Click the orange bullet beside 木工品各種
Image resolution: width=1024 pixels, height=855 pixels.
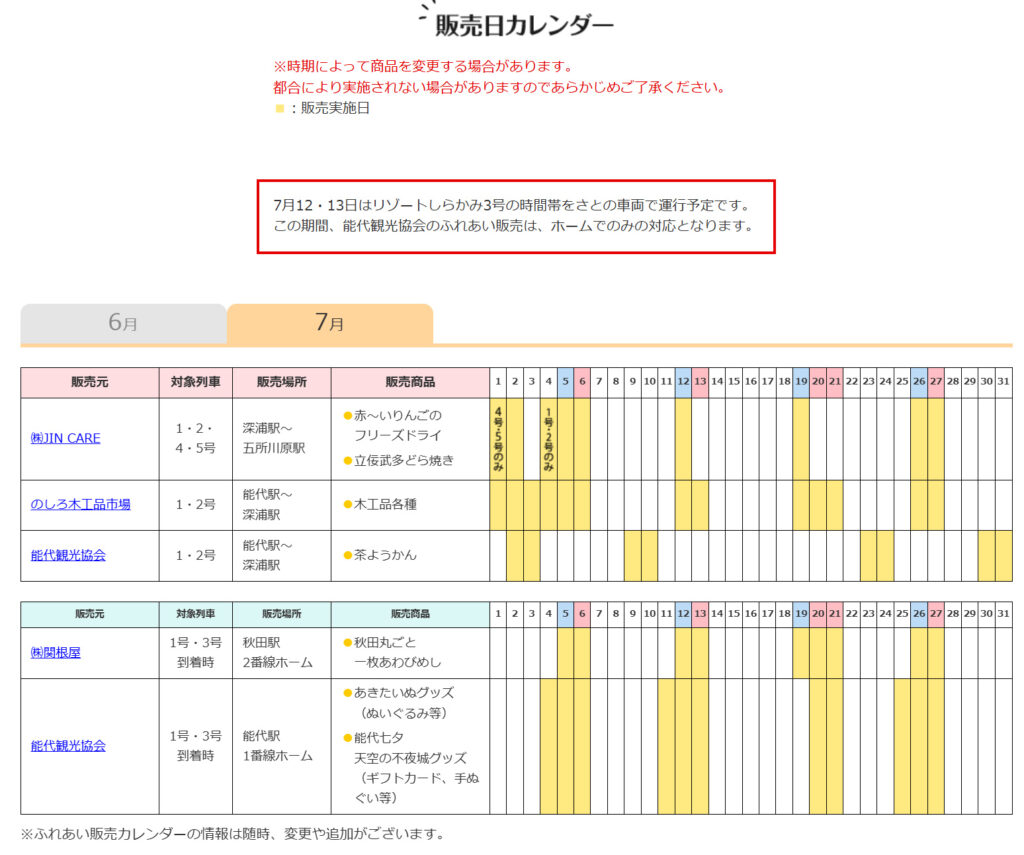pos(347,504)
